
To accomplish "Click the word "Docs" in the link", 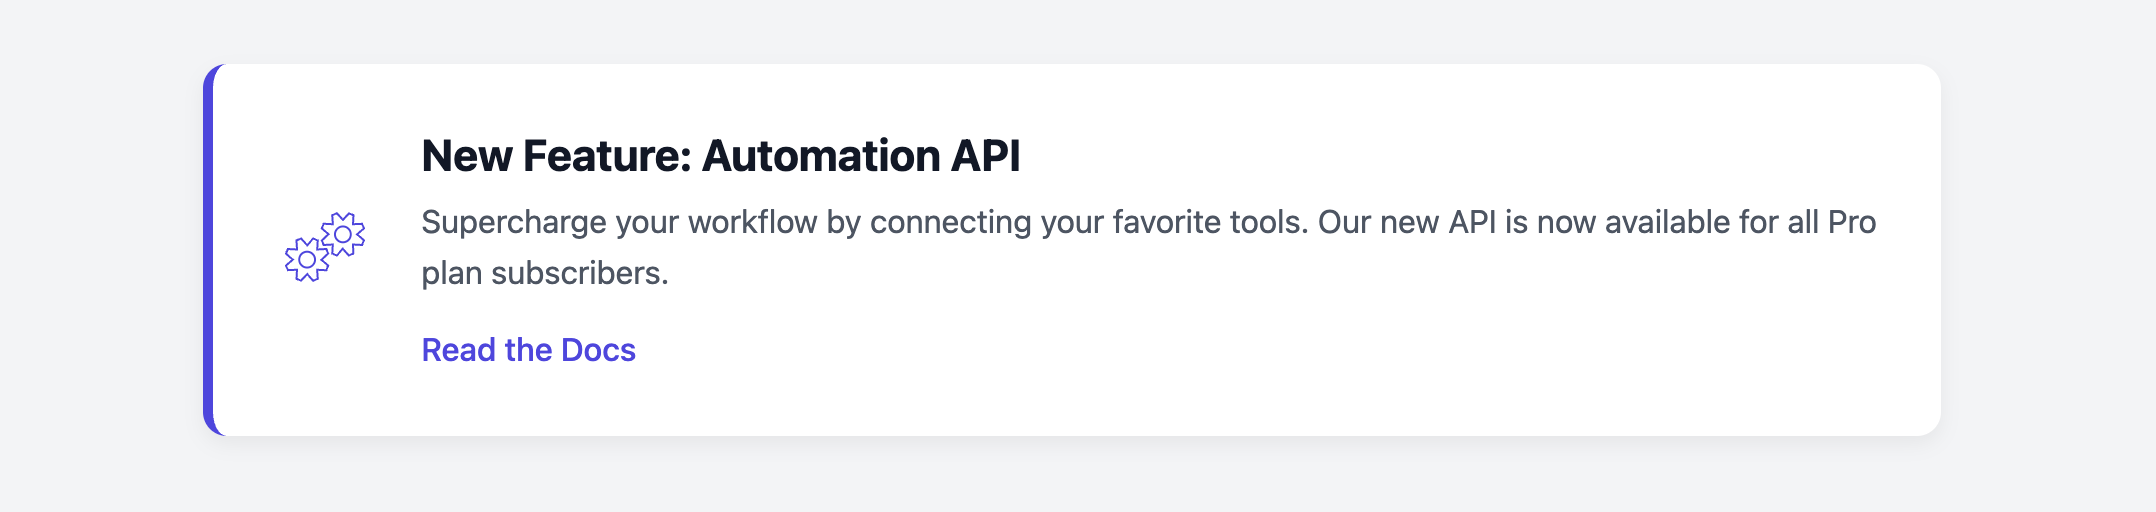I will [x=598, y=350].
